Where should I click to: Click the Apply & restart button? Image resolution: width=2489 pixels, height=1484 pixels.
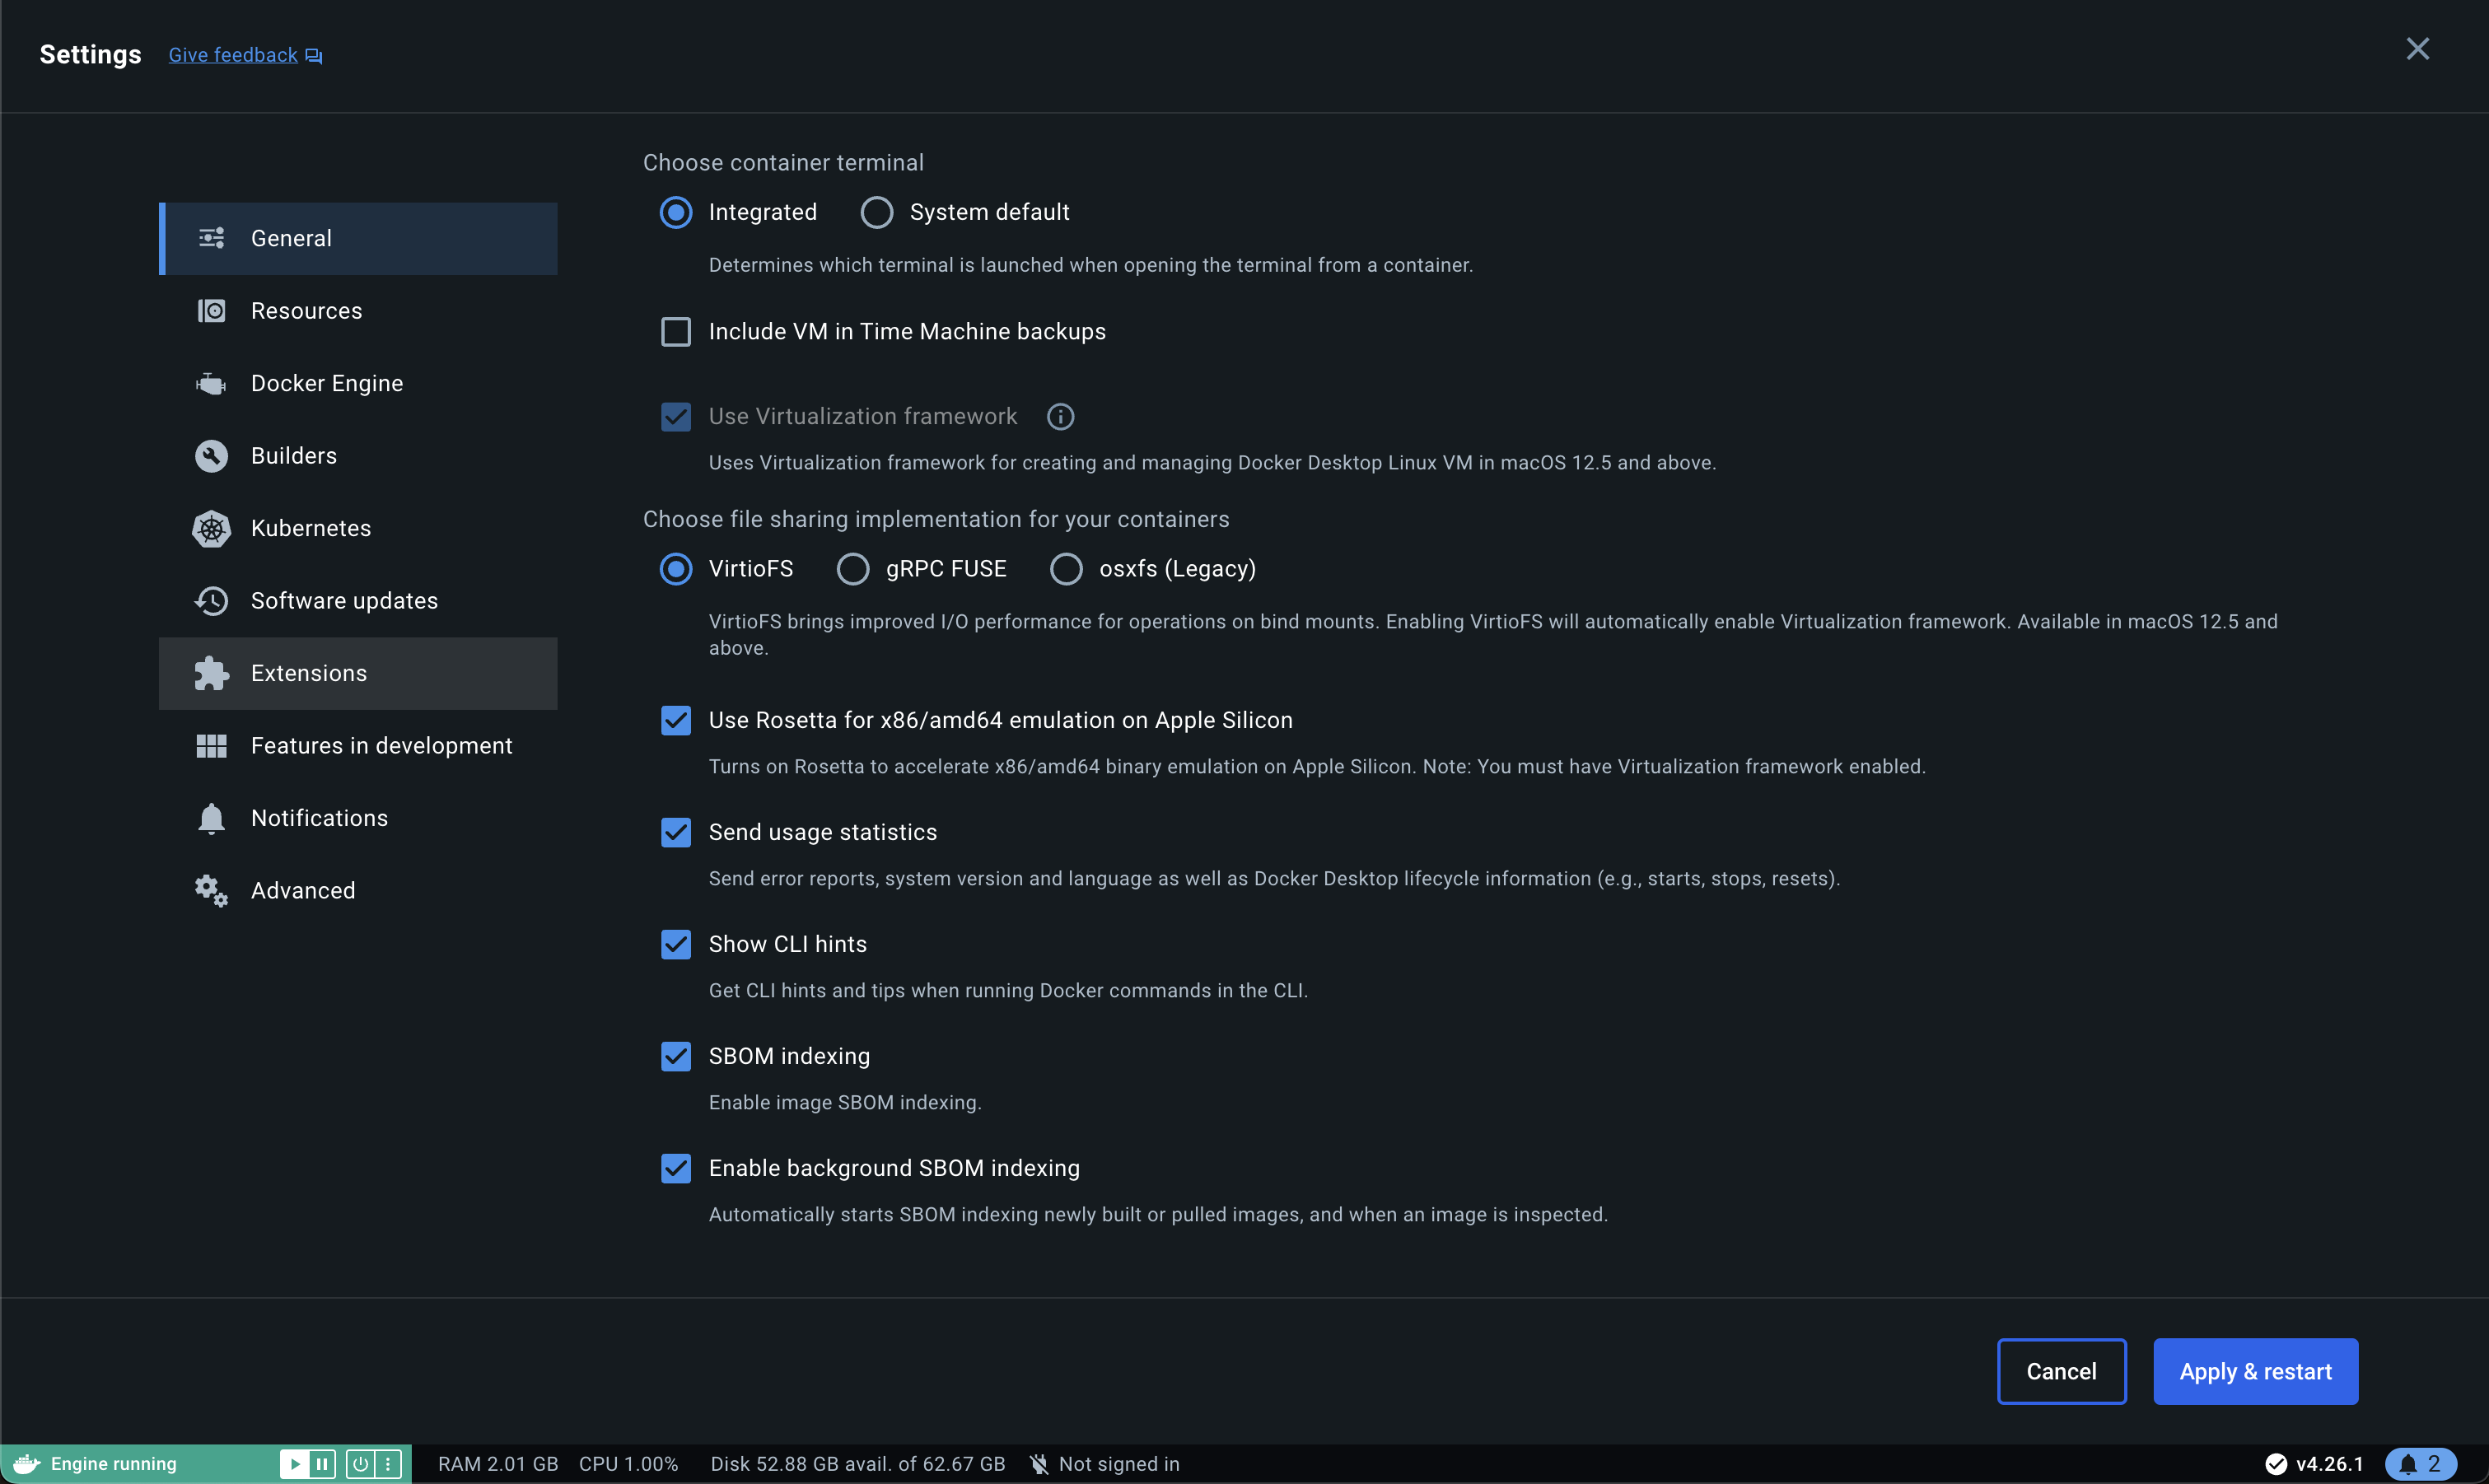pos(2255,1371)
